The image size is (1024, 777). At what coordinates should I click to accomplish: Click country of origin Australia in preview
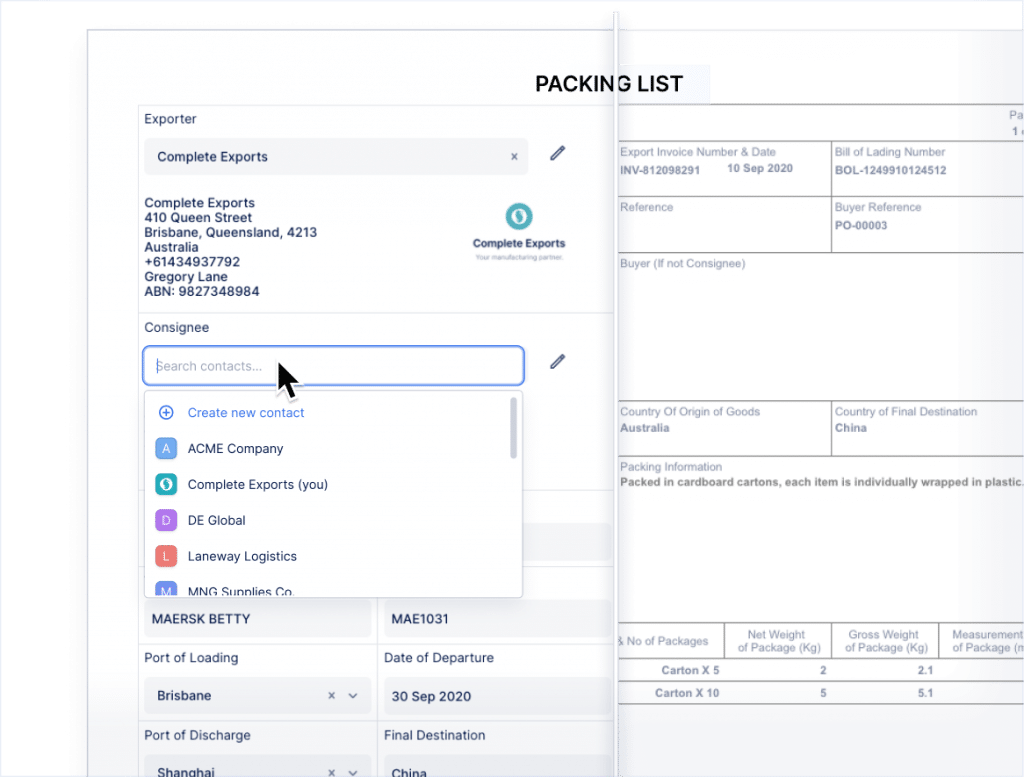click(x=645, y=428)
